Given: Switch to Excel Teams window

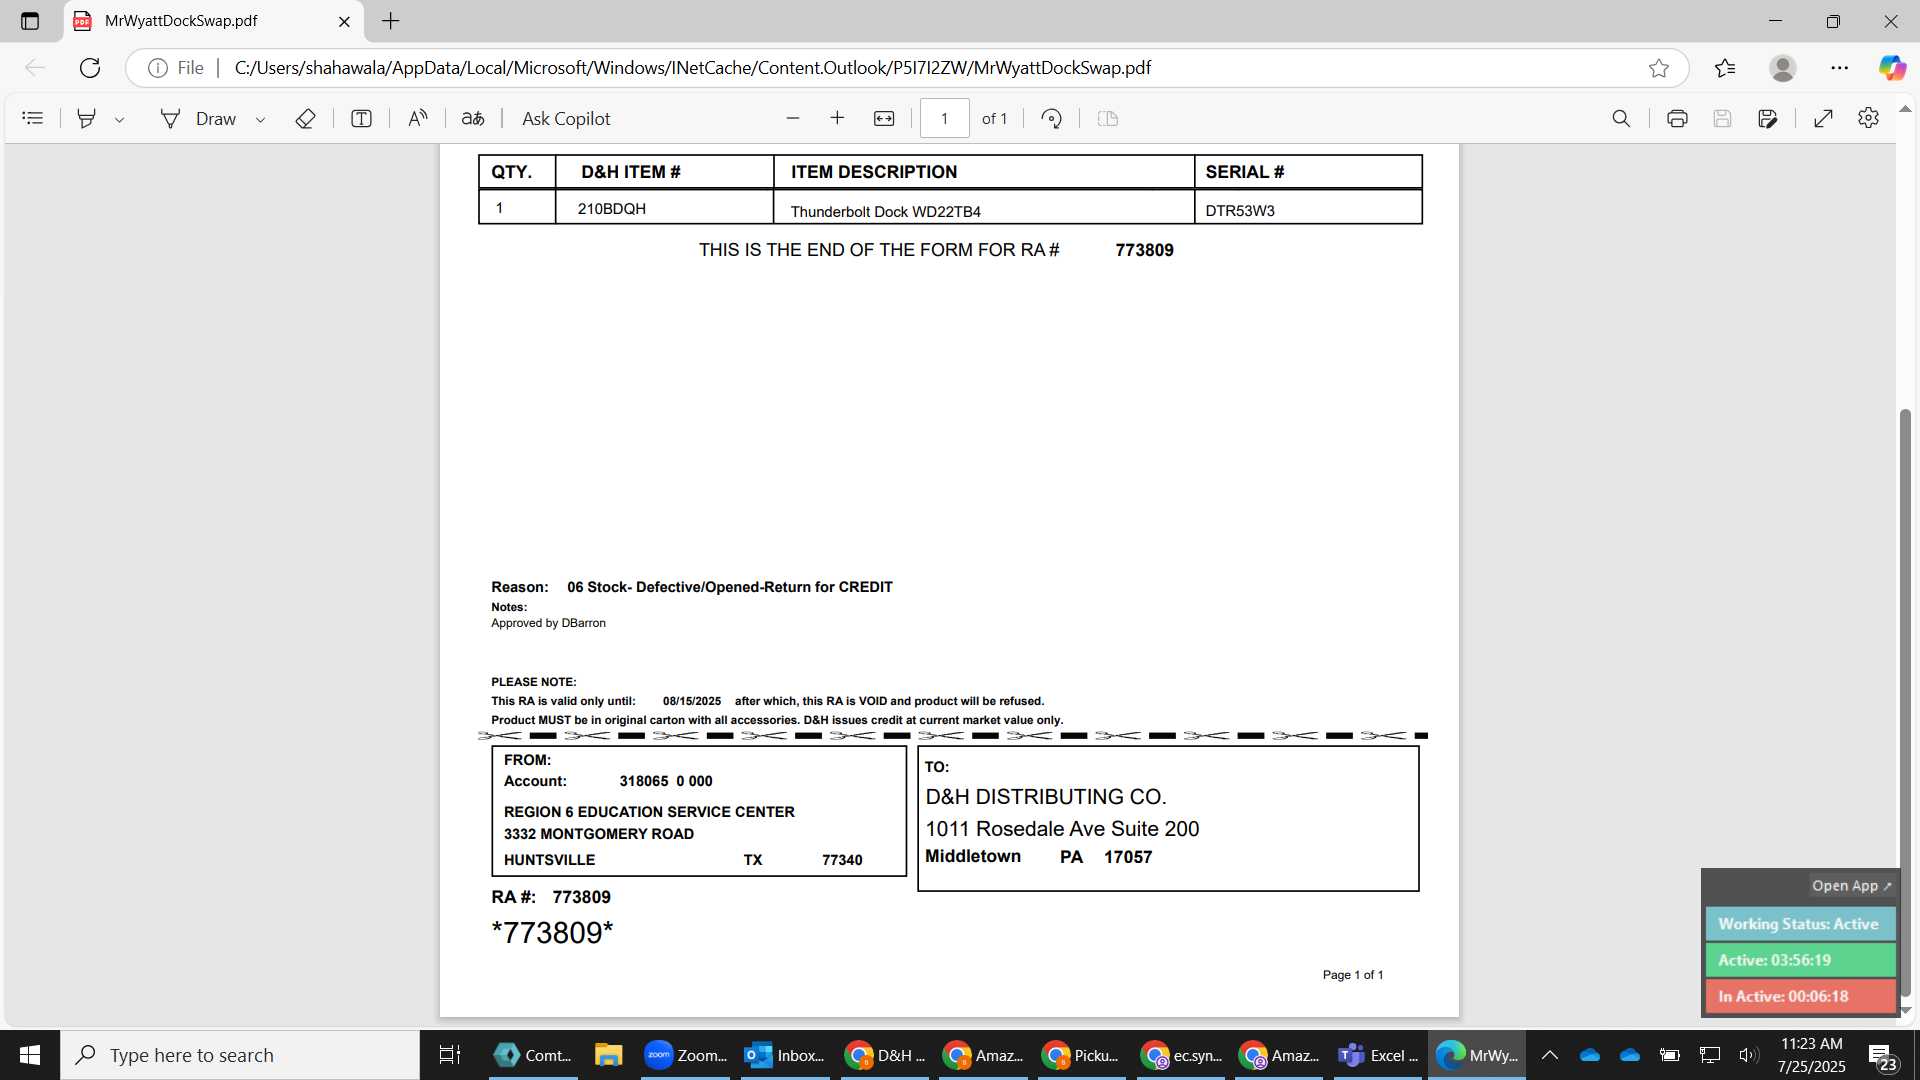Looking at the screenshot, I should click(1378, 1055).
